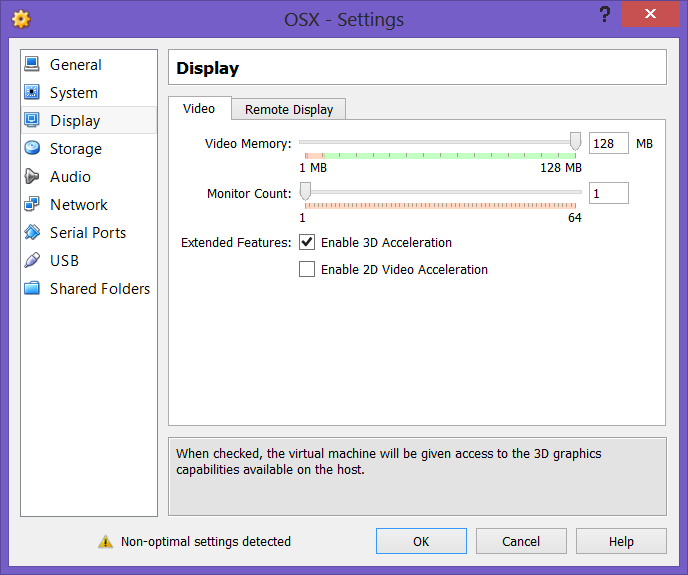
Task: Click the Network computers icon
Action: click(32, 205)
